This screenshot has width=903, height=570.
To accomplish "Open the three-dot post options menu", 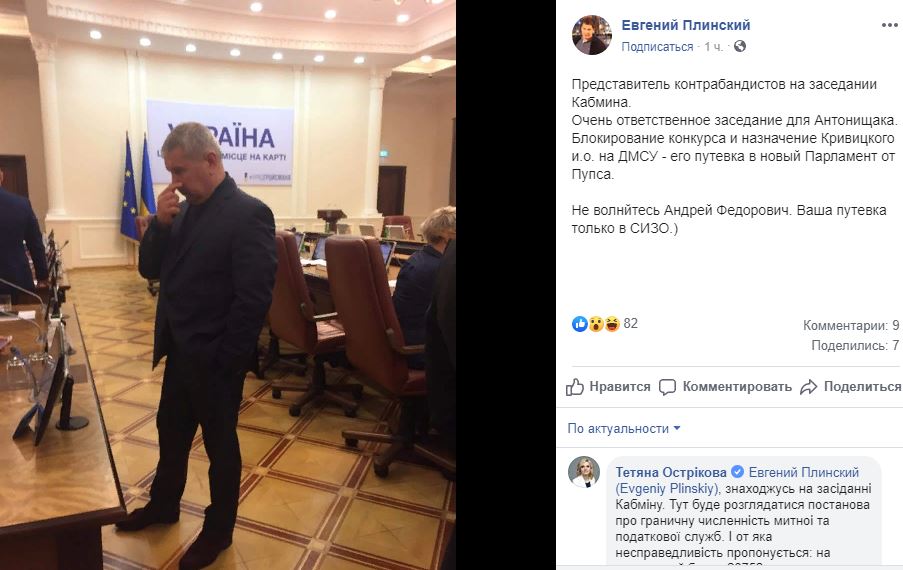I will (x=889, y=25).
